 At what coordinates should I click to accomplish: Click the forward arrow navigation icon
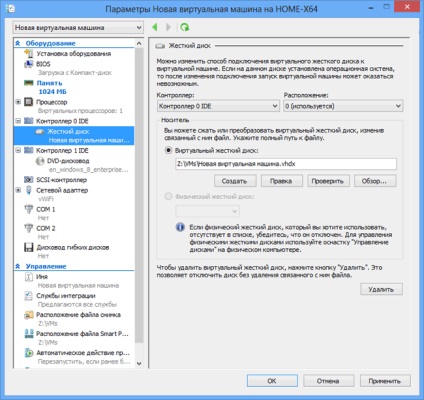click(x=168, y=27)
